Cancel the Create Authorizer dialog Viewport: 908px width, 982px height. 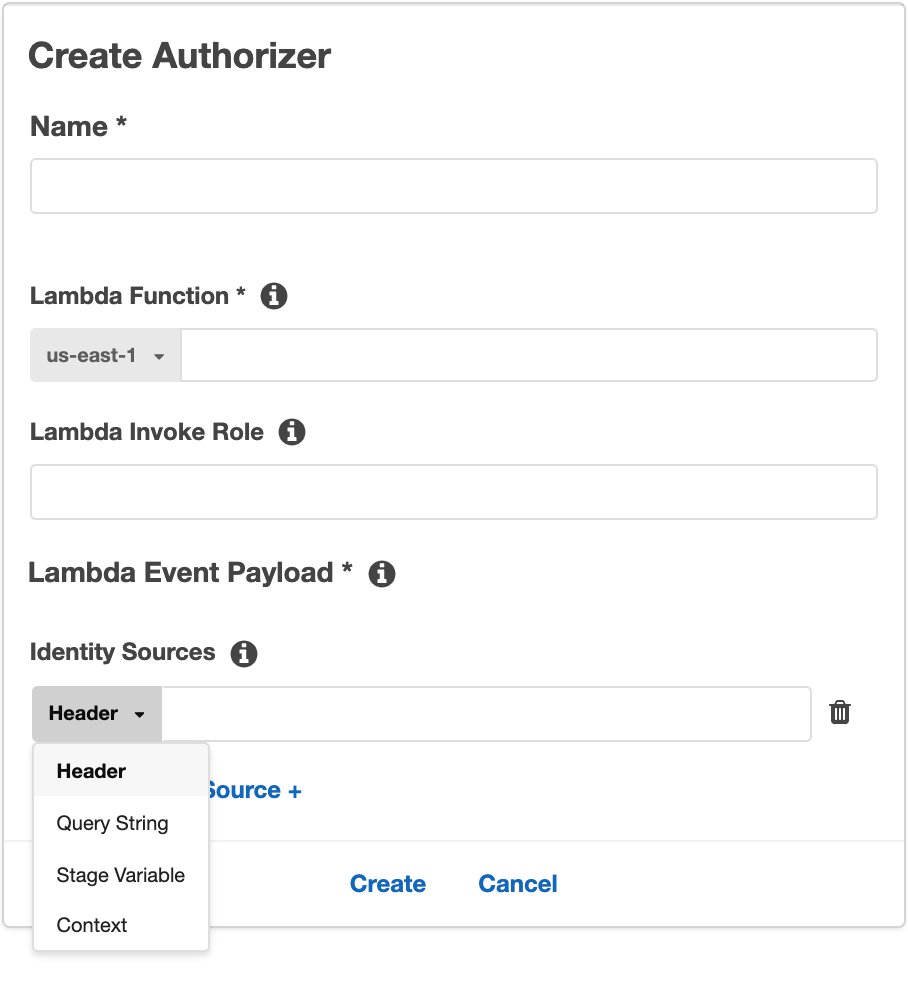517,884
